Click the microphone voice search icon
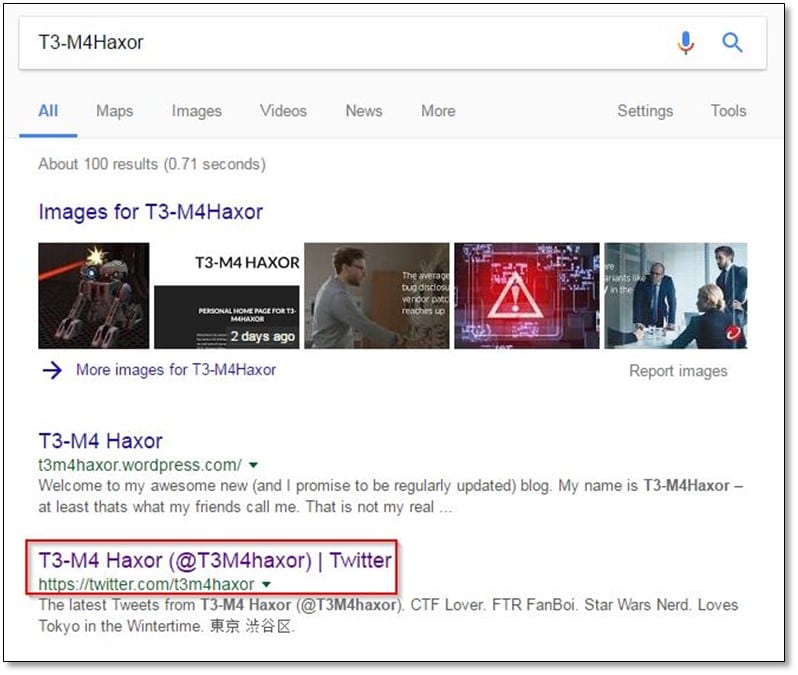 click(x=685, y=43)
